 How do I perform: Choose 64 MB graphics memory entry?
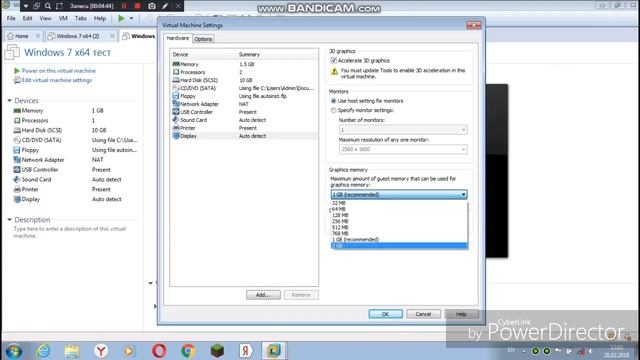click(399, 209)
